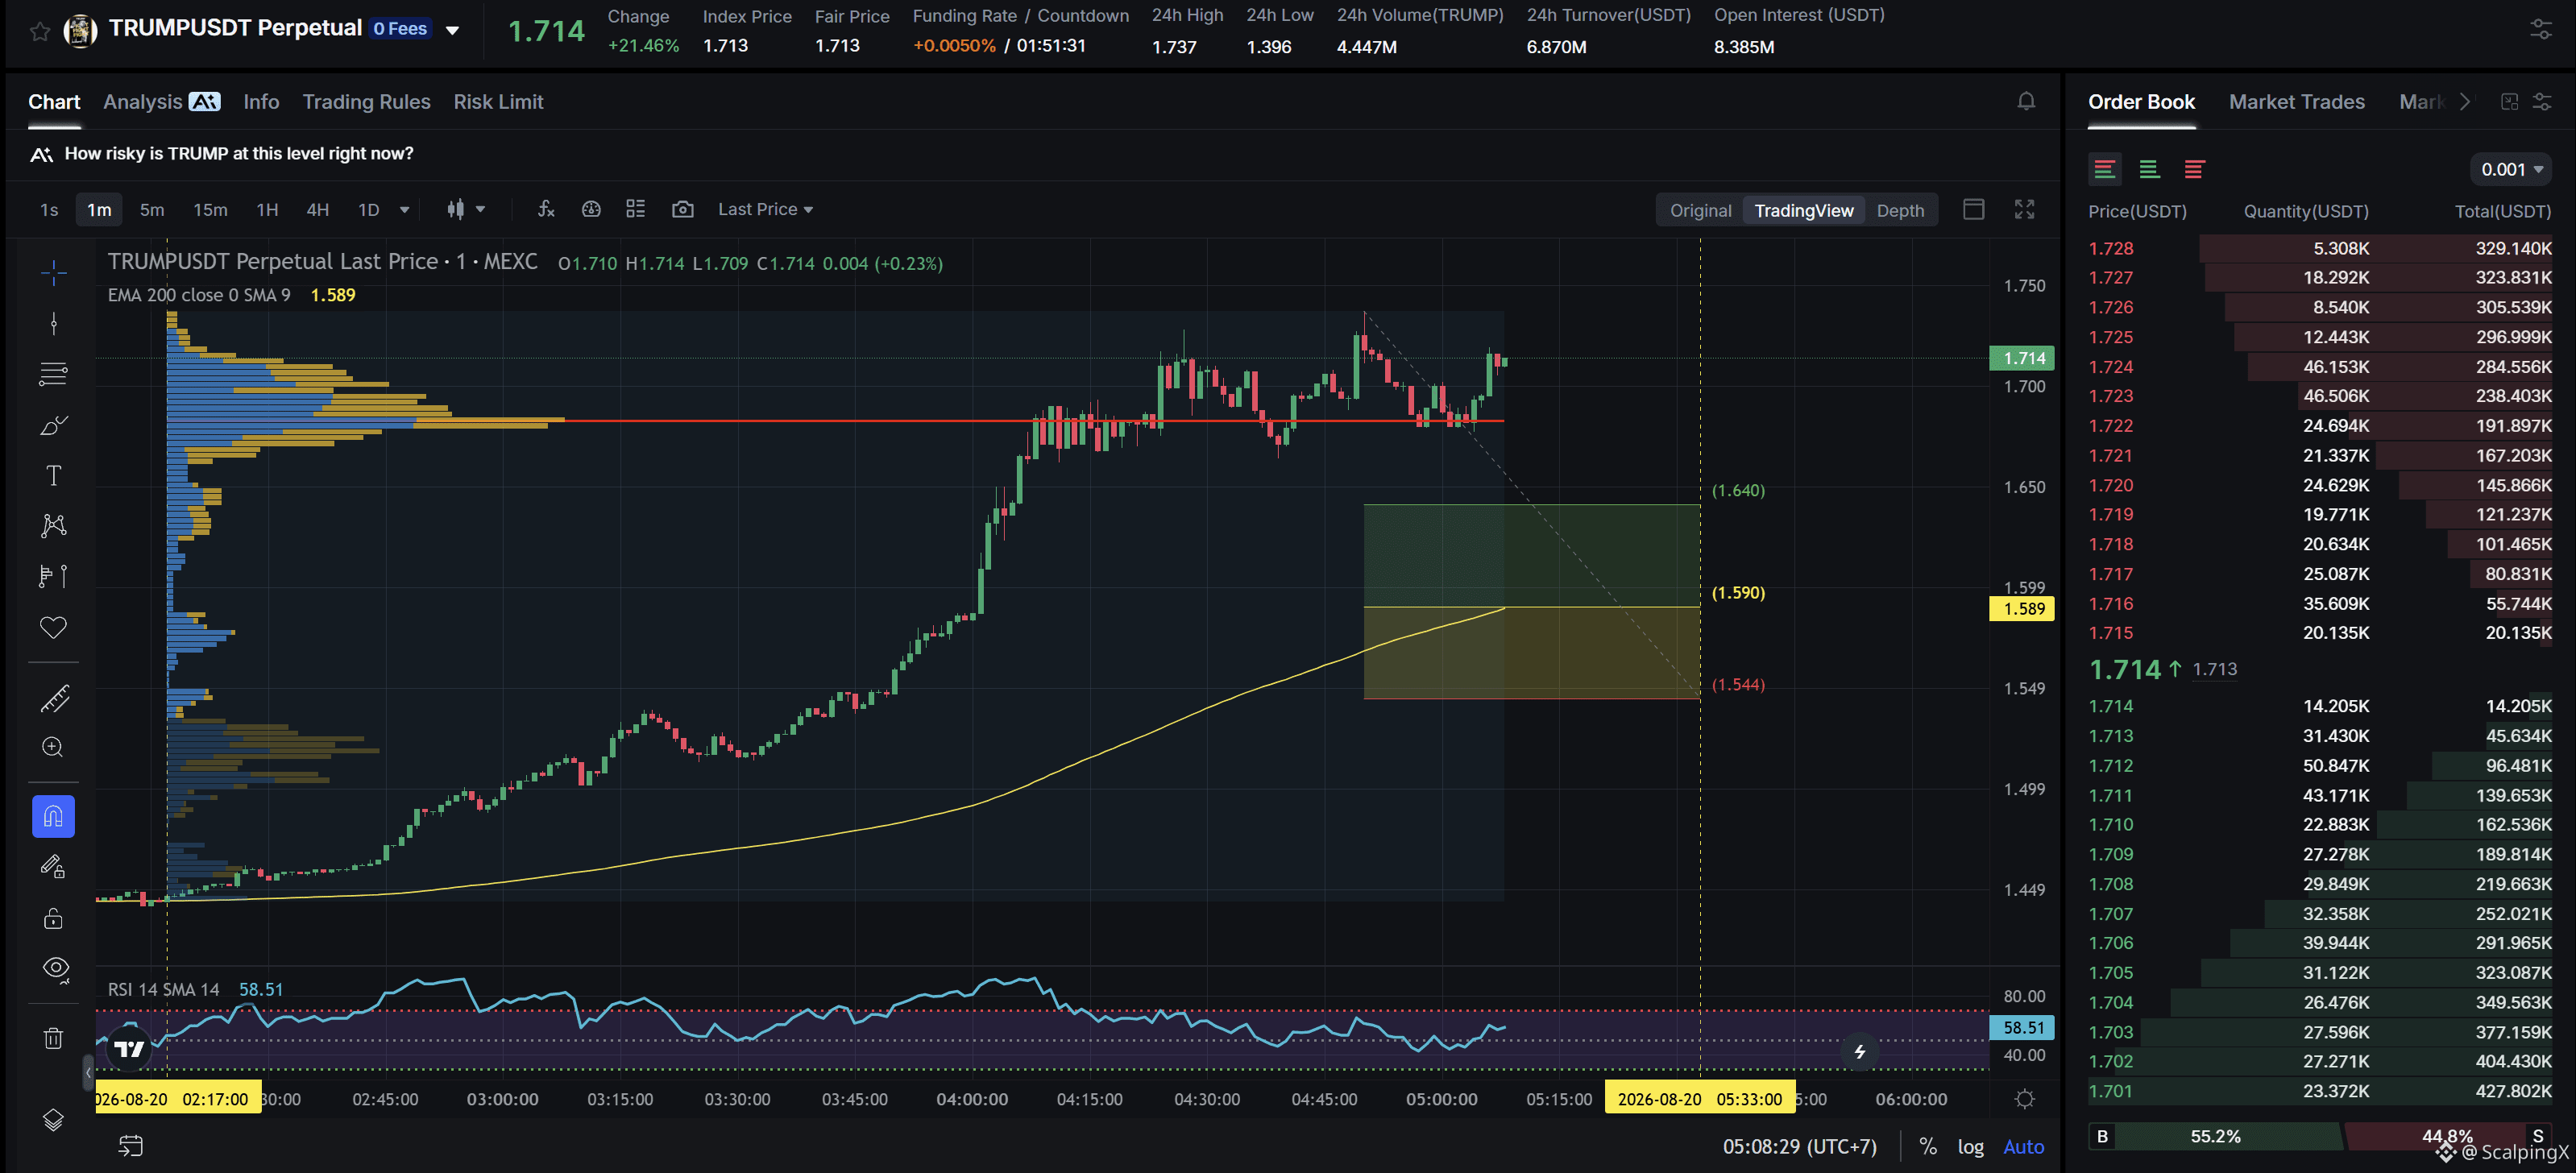The height and width of the screenshot is (1173, 2576).
Task: Toggle the chart panel layout icon
Action: click(1974, 209)
